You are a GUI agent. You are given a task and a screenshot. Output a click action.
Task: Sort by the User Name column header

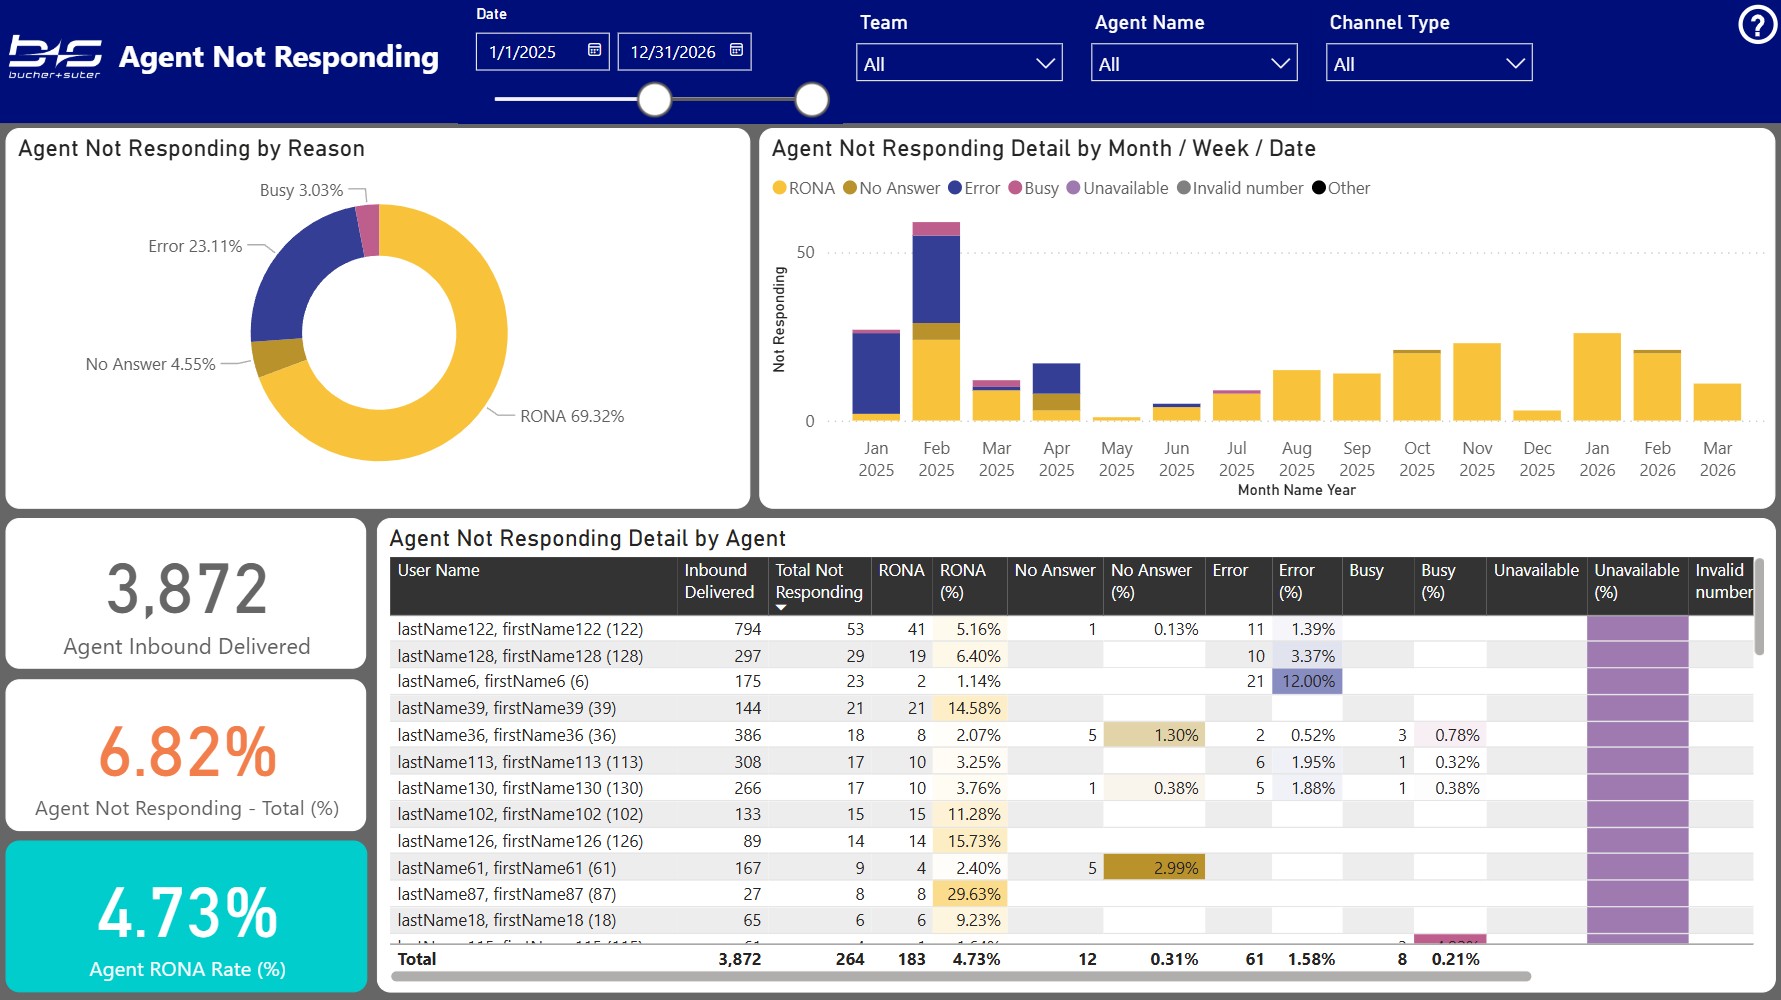click(439, 570)
